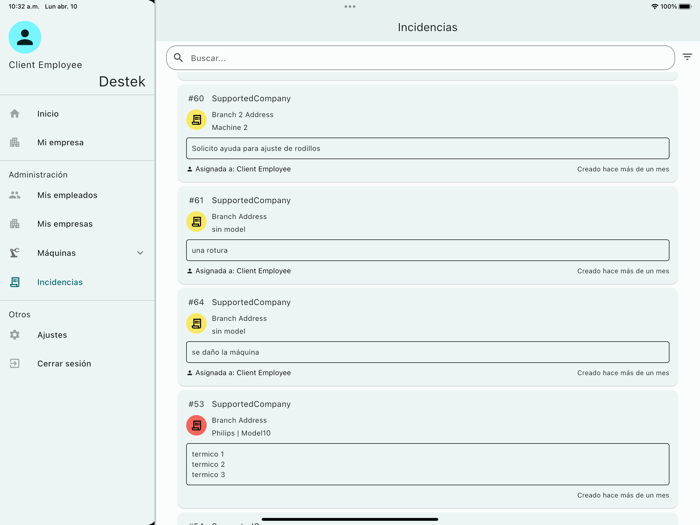This screenshot has width=700, height=525.
Task: Click the yellow status icon of incident #61
Action: pos(196,221)
